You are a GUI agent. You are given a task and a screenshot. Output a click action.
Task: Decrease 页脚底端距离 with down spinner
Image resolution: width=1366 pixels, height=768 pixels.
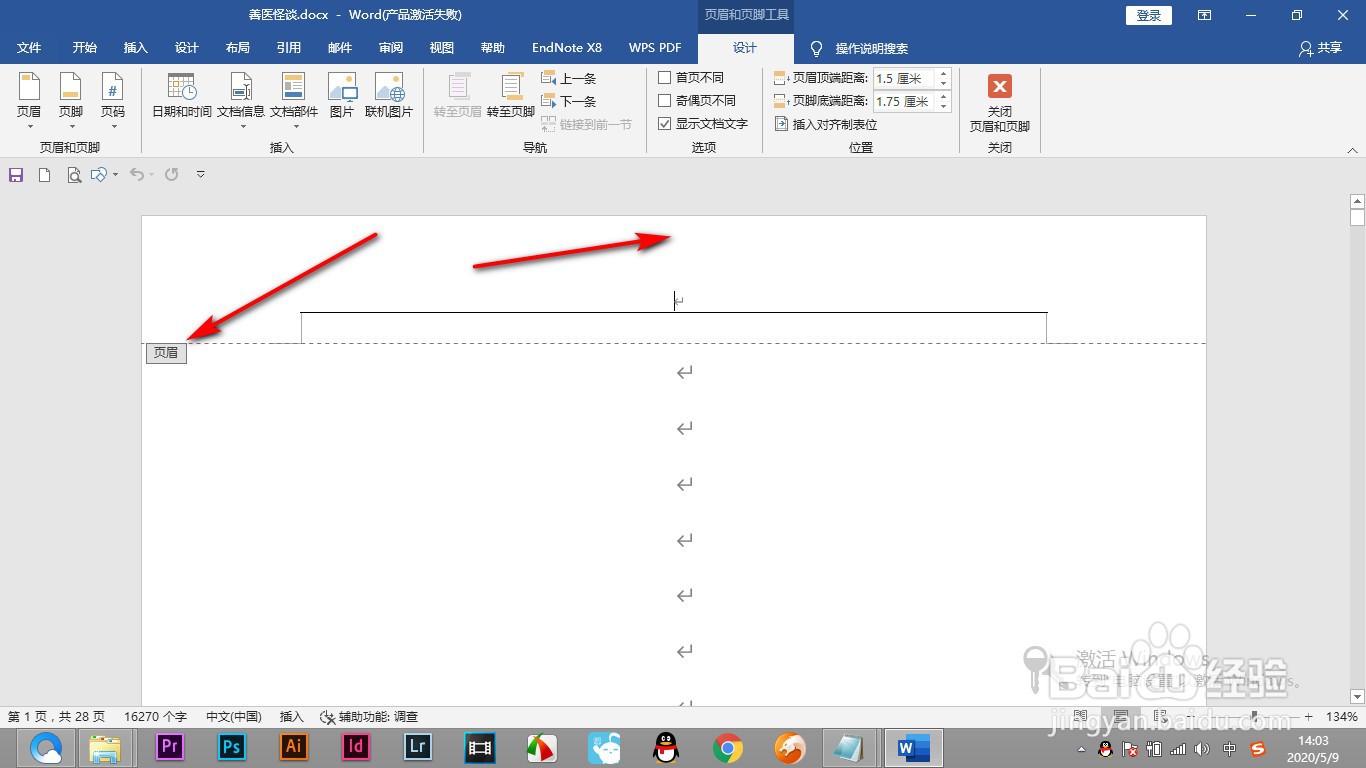[x=943, y=106]
